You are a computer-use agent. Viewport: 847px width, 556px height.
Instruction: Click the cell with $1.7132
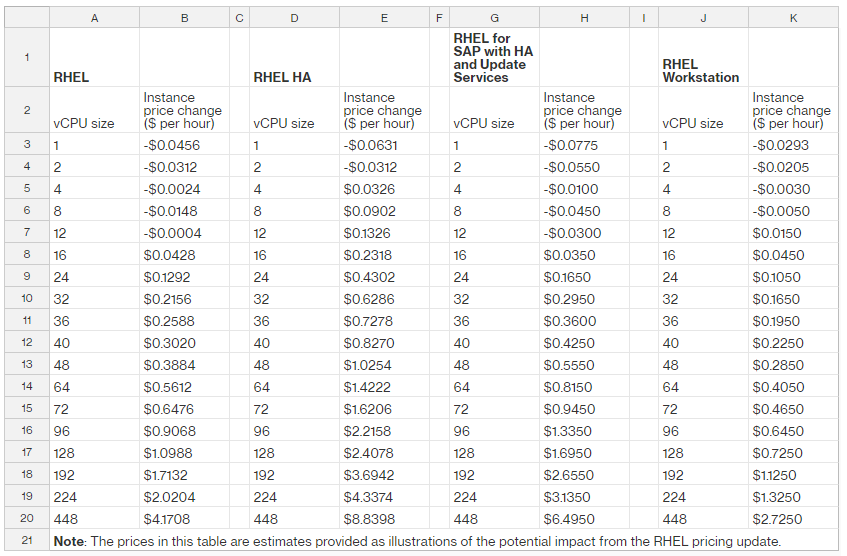pos(184,475)
